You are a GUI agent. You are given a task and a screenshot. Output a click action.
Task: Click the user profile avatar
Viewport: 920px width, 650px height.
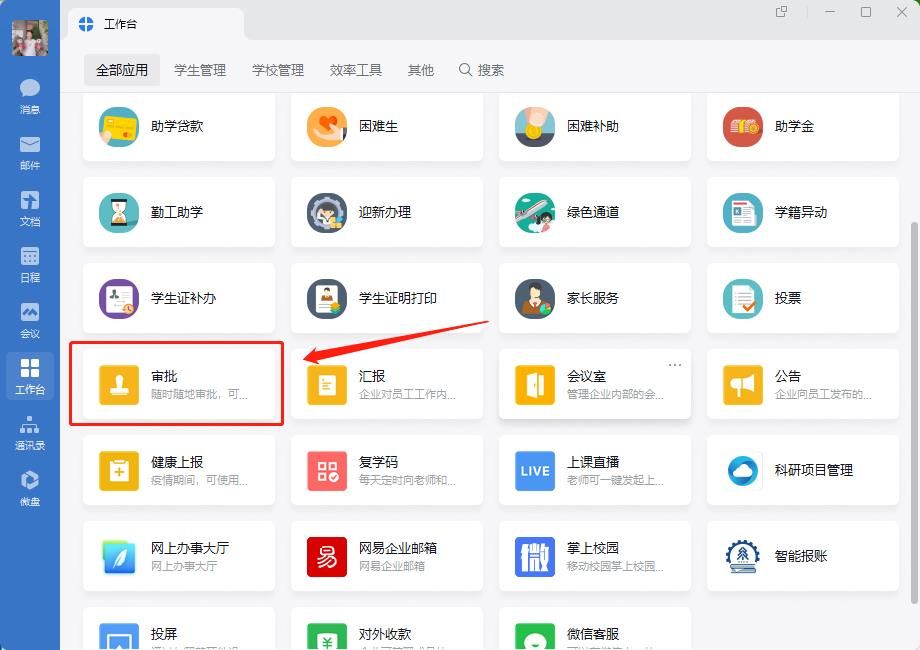pyautogui.click(x=30, y=37)
